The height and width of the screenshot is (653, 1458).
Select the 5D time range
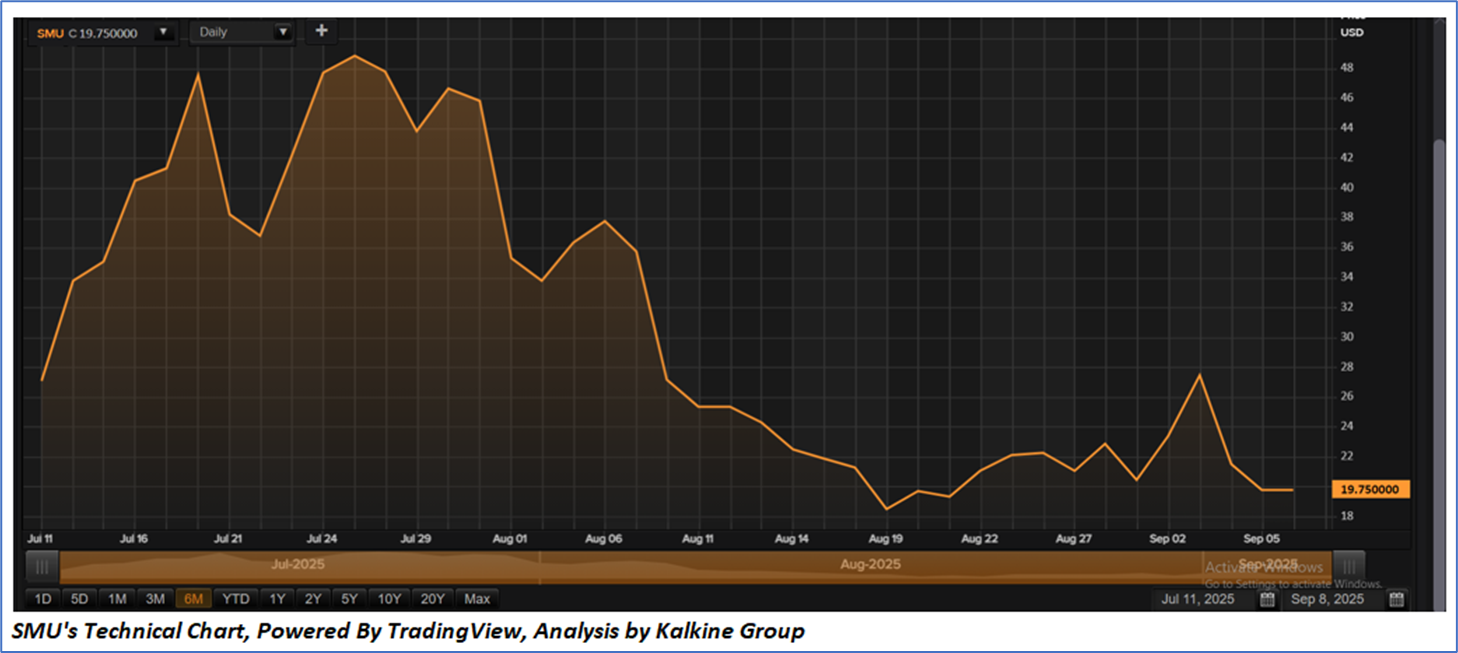[79, 599]
